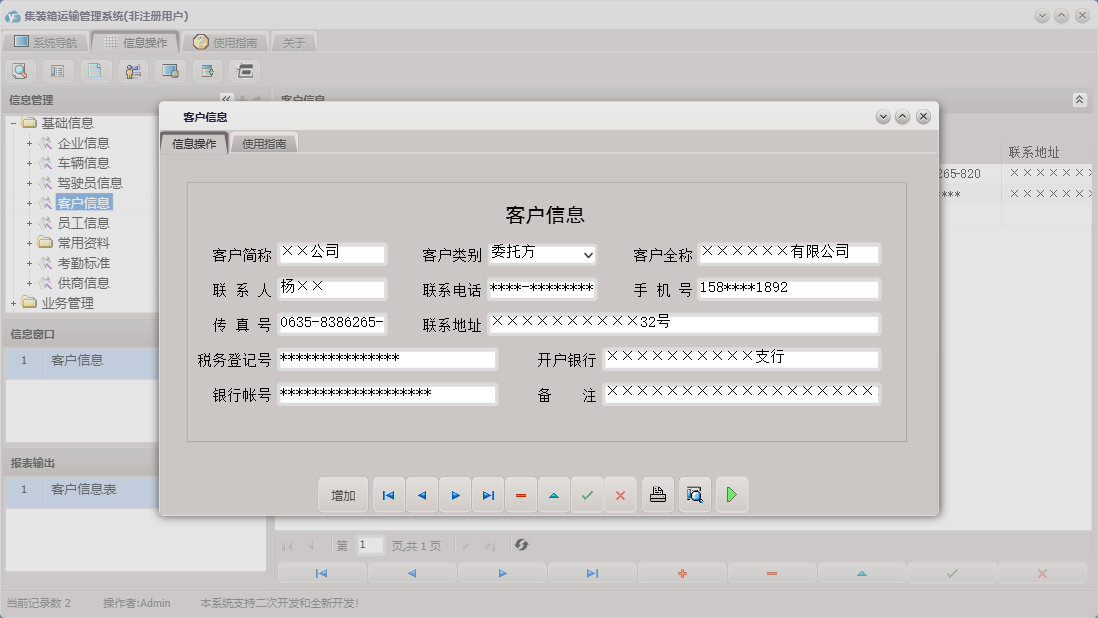Confirm changes with the green check icon
The height and width of the screenshot is (618, 1098).
(x=587, y=494)
